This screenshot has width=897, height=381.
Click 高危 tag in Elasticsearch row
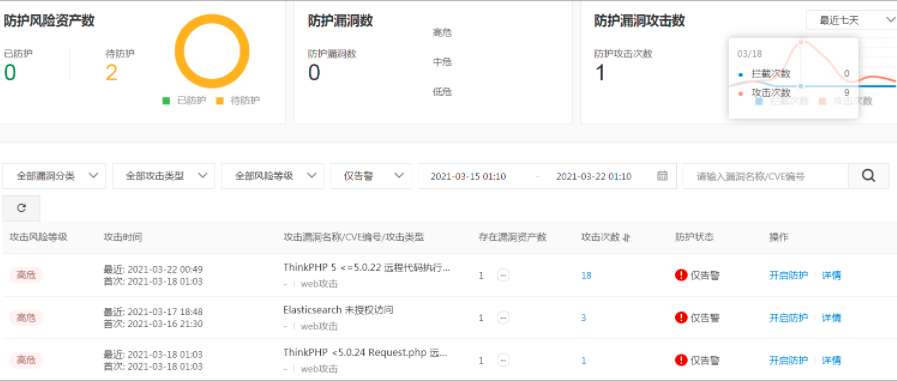click(x=26, y=318)
